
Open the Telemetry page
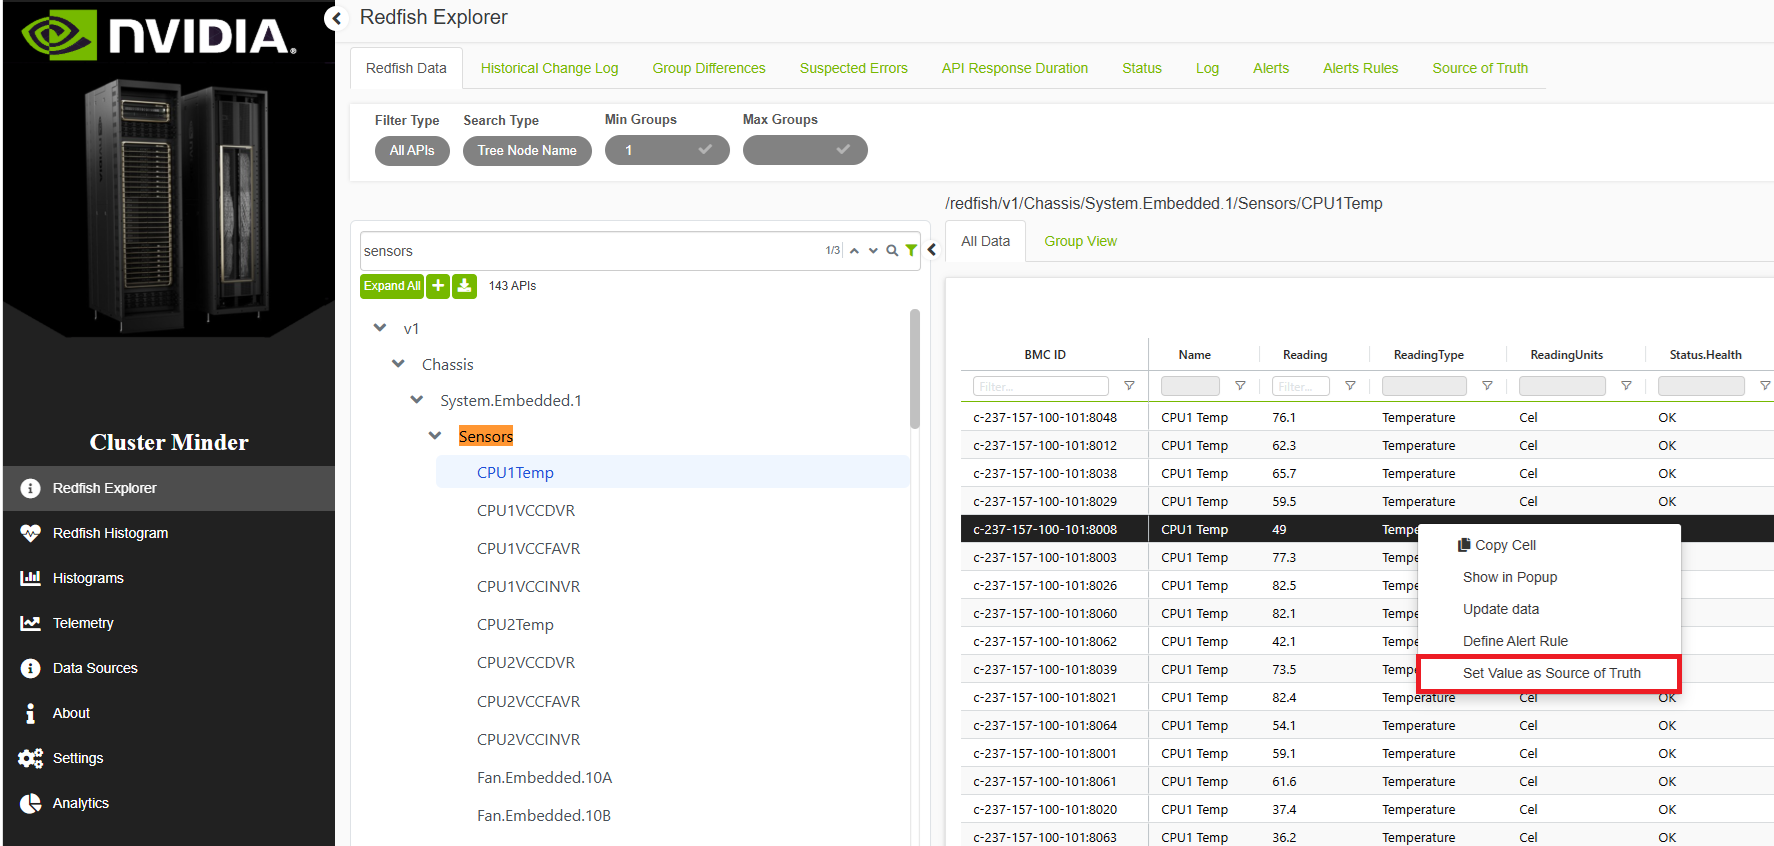[x=169, y=623]
